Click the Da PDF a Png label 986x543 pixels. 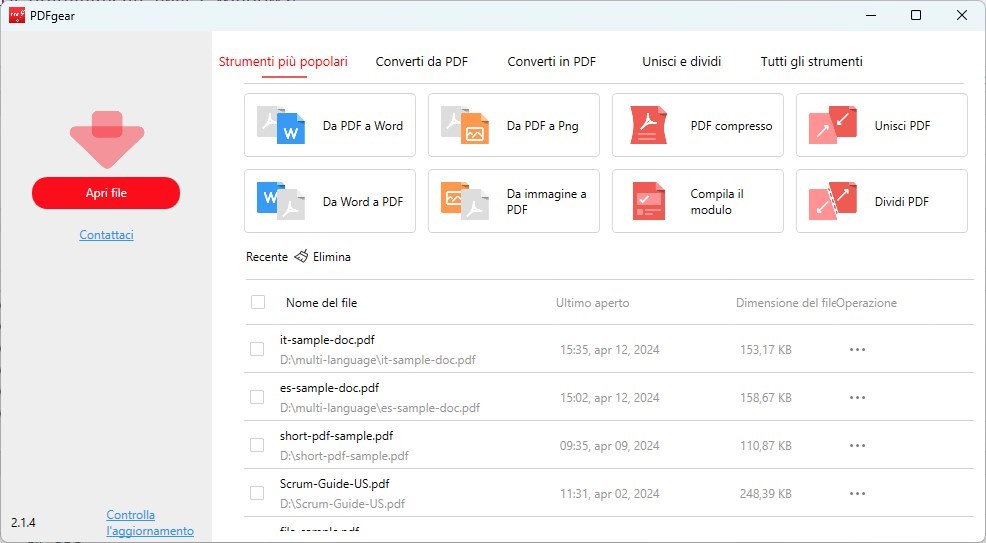[x=543, y=126]
